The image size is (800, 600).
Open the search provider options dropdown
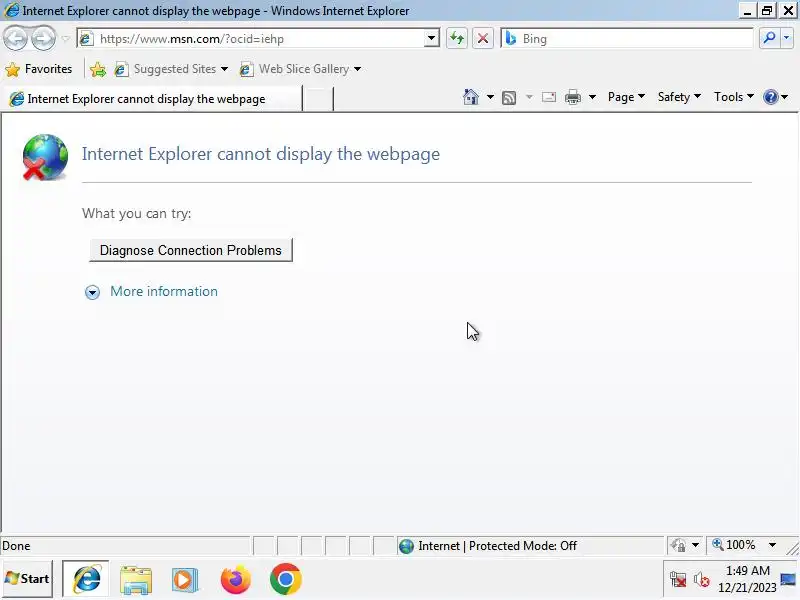click(x=786, y=38)
